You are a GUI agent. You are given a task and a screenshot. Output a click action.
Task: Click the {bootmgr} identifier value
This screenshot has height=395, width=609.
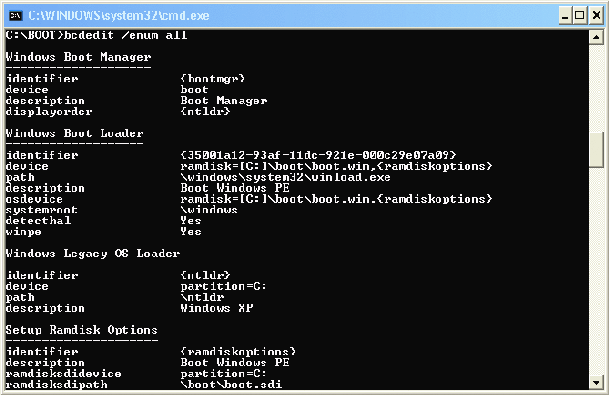[x=212, y=78]
